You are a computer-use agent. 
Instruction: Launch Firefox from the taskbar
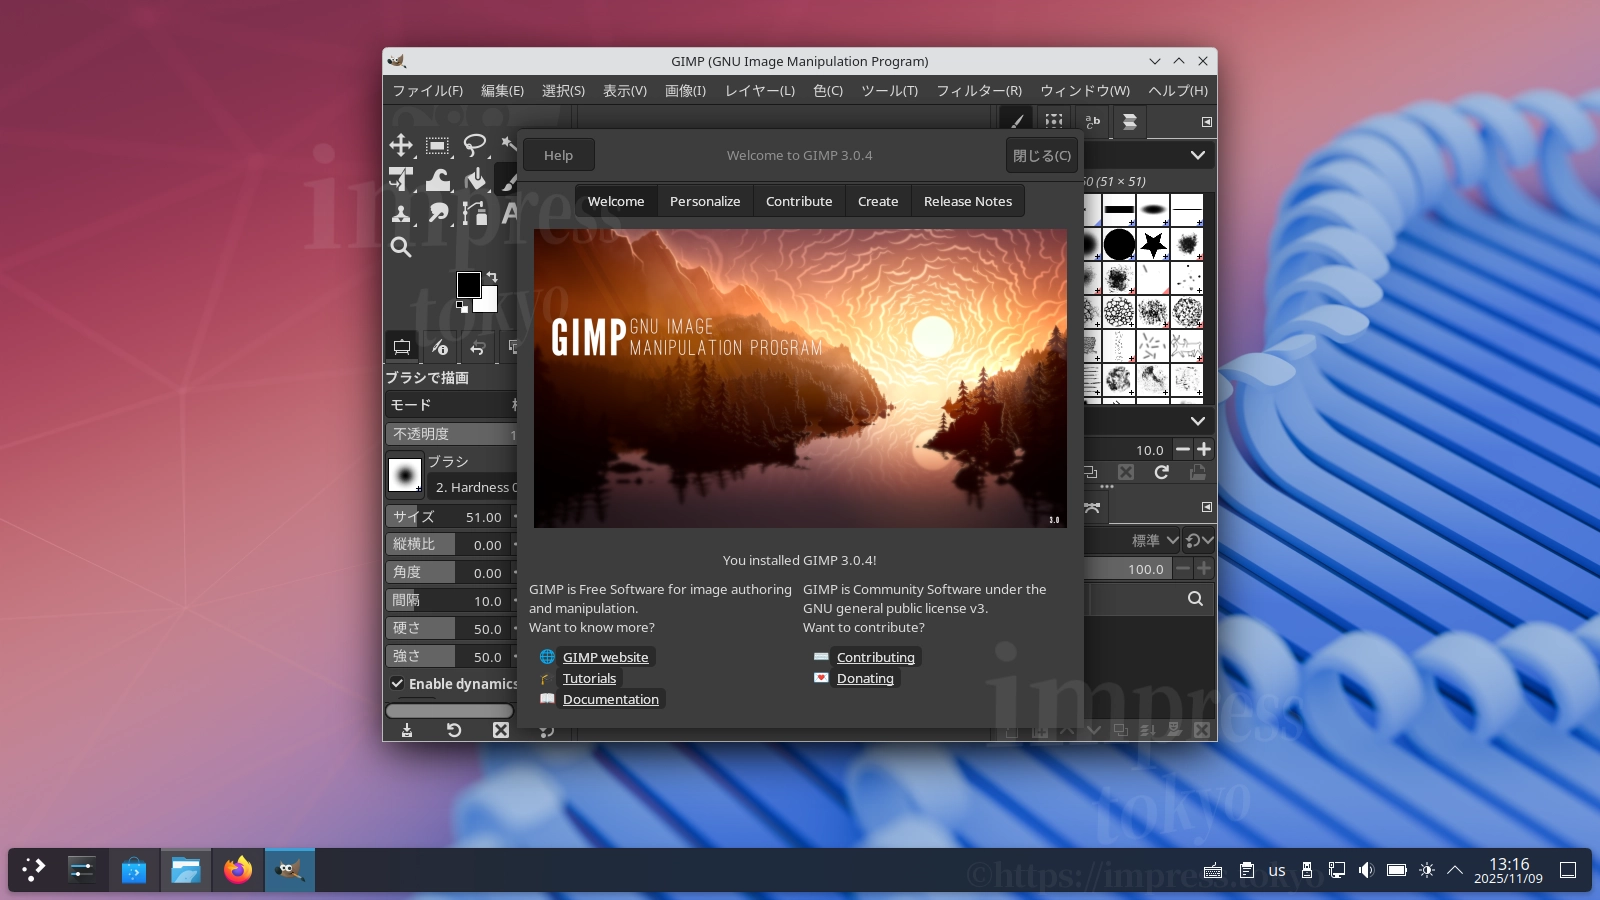tap(238, 870)
